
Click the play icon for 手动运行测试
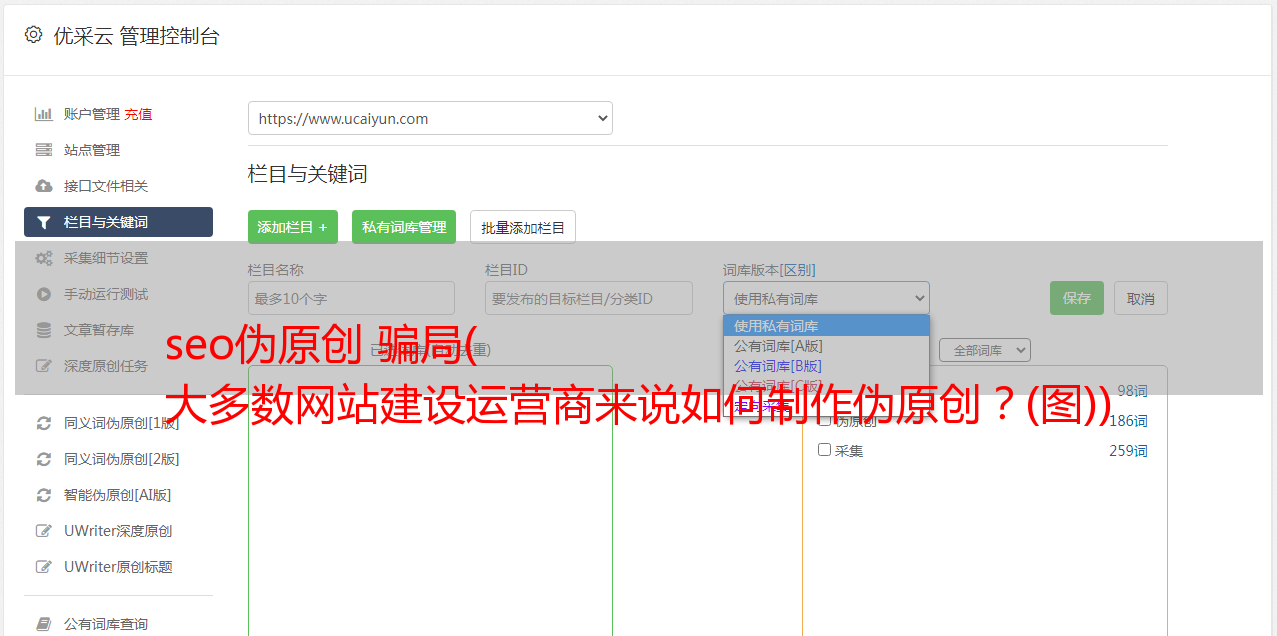pyautogui.click(x=43, y=294)
